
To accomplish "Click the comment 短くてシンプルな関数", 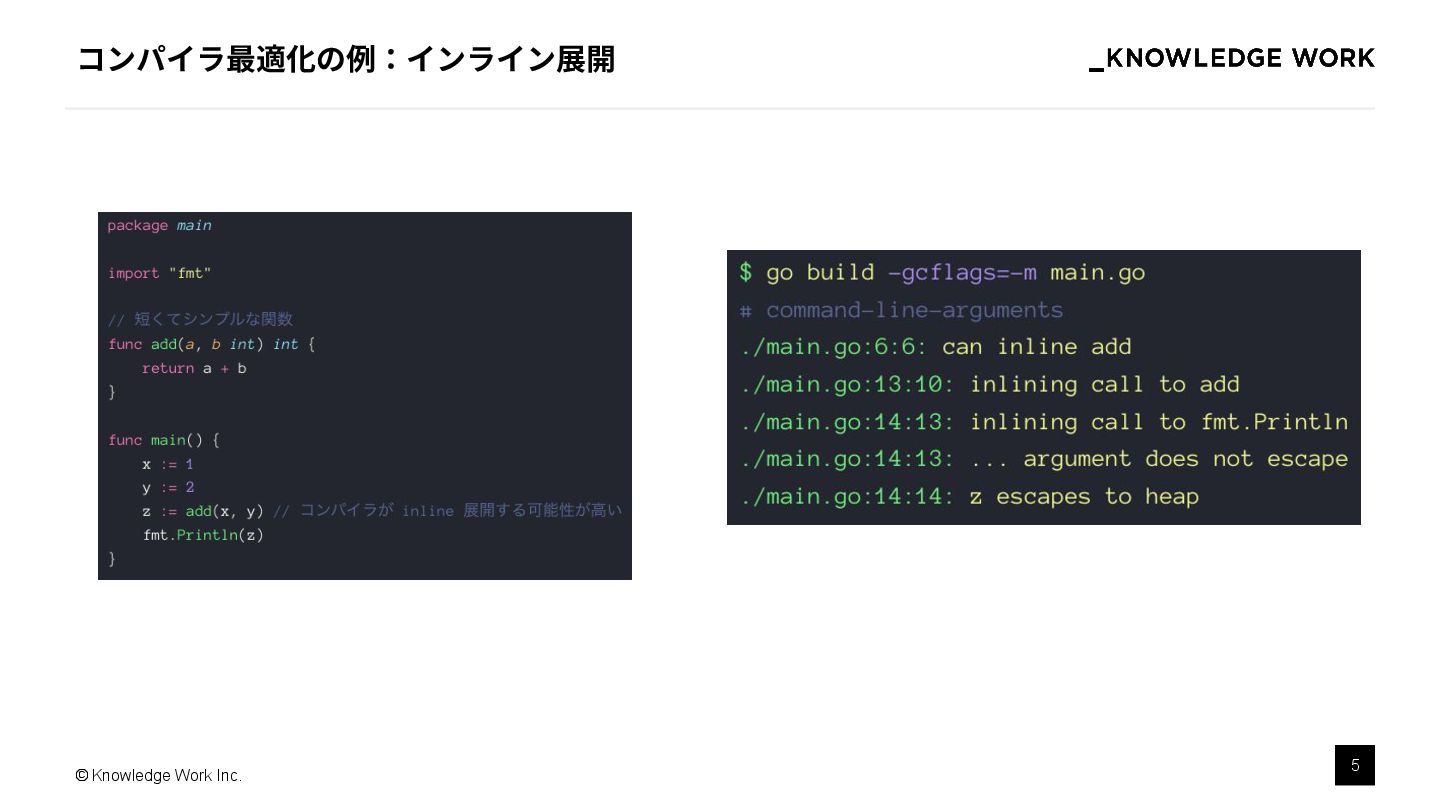I will click(x=201, y=319).
